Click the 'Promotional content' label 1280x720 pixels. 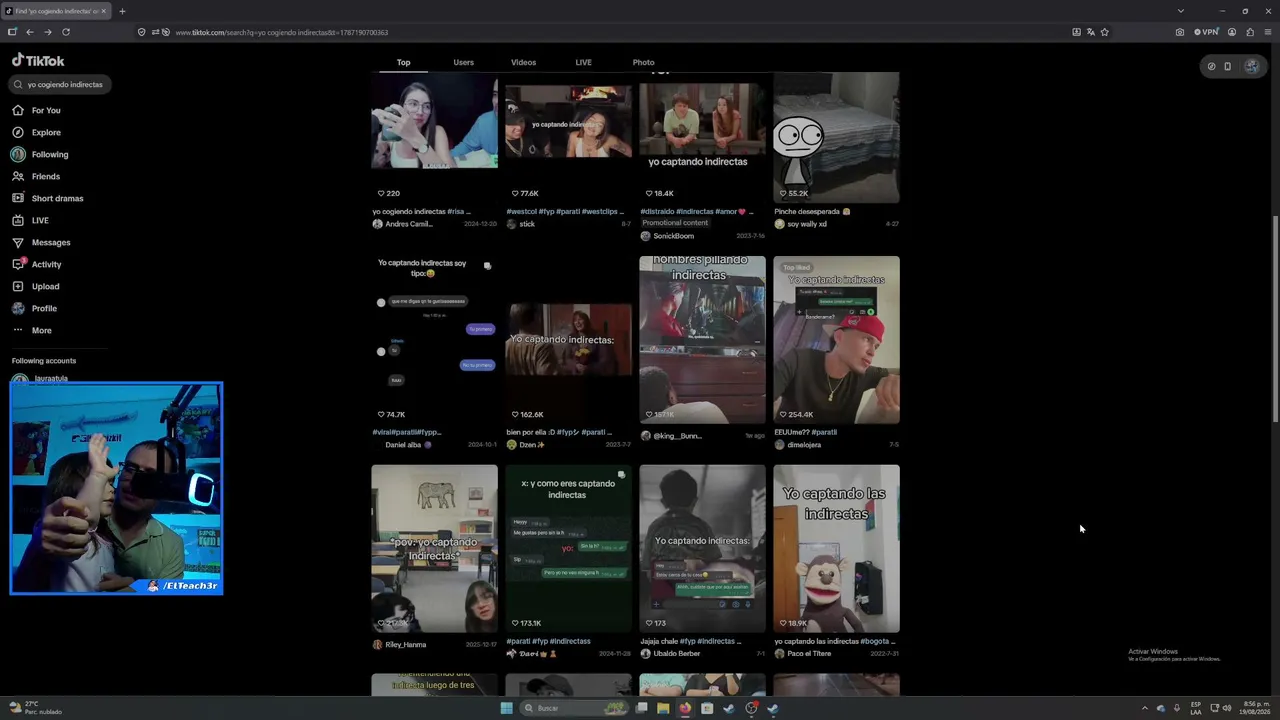click(x=675, y=223)
